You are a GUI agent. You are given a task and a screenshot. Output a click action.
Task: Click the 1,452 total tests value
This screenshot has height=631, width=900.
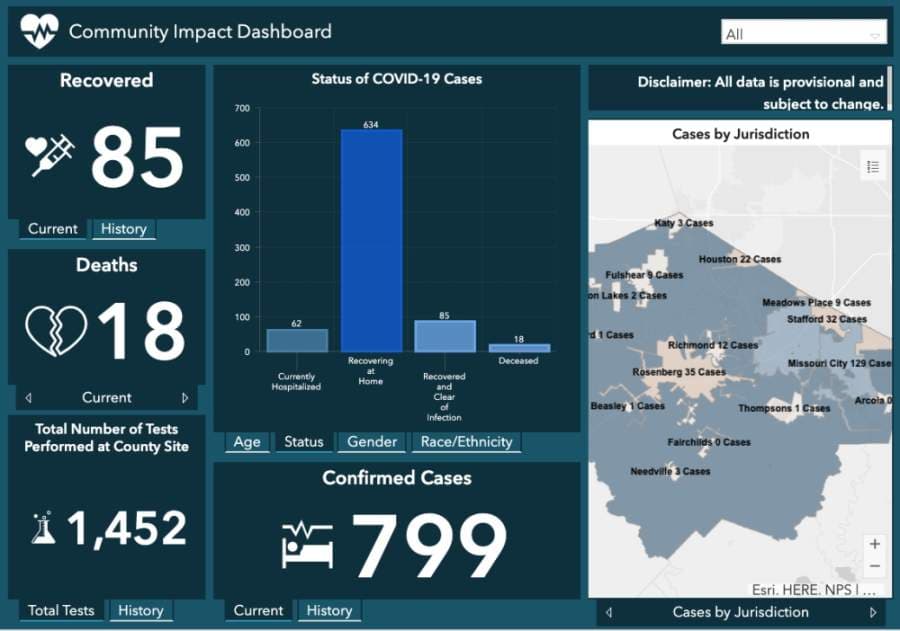[127, 528]
